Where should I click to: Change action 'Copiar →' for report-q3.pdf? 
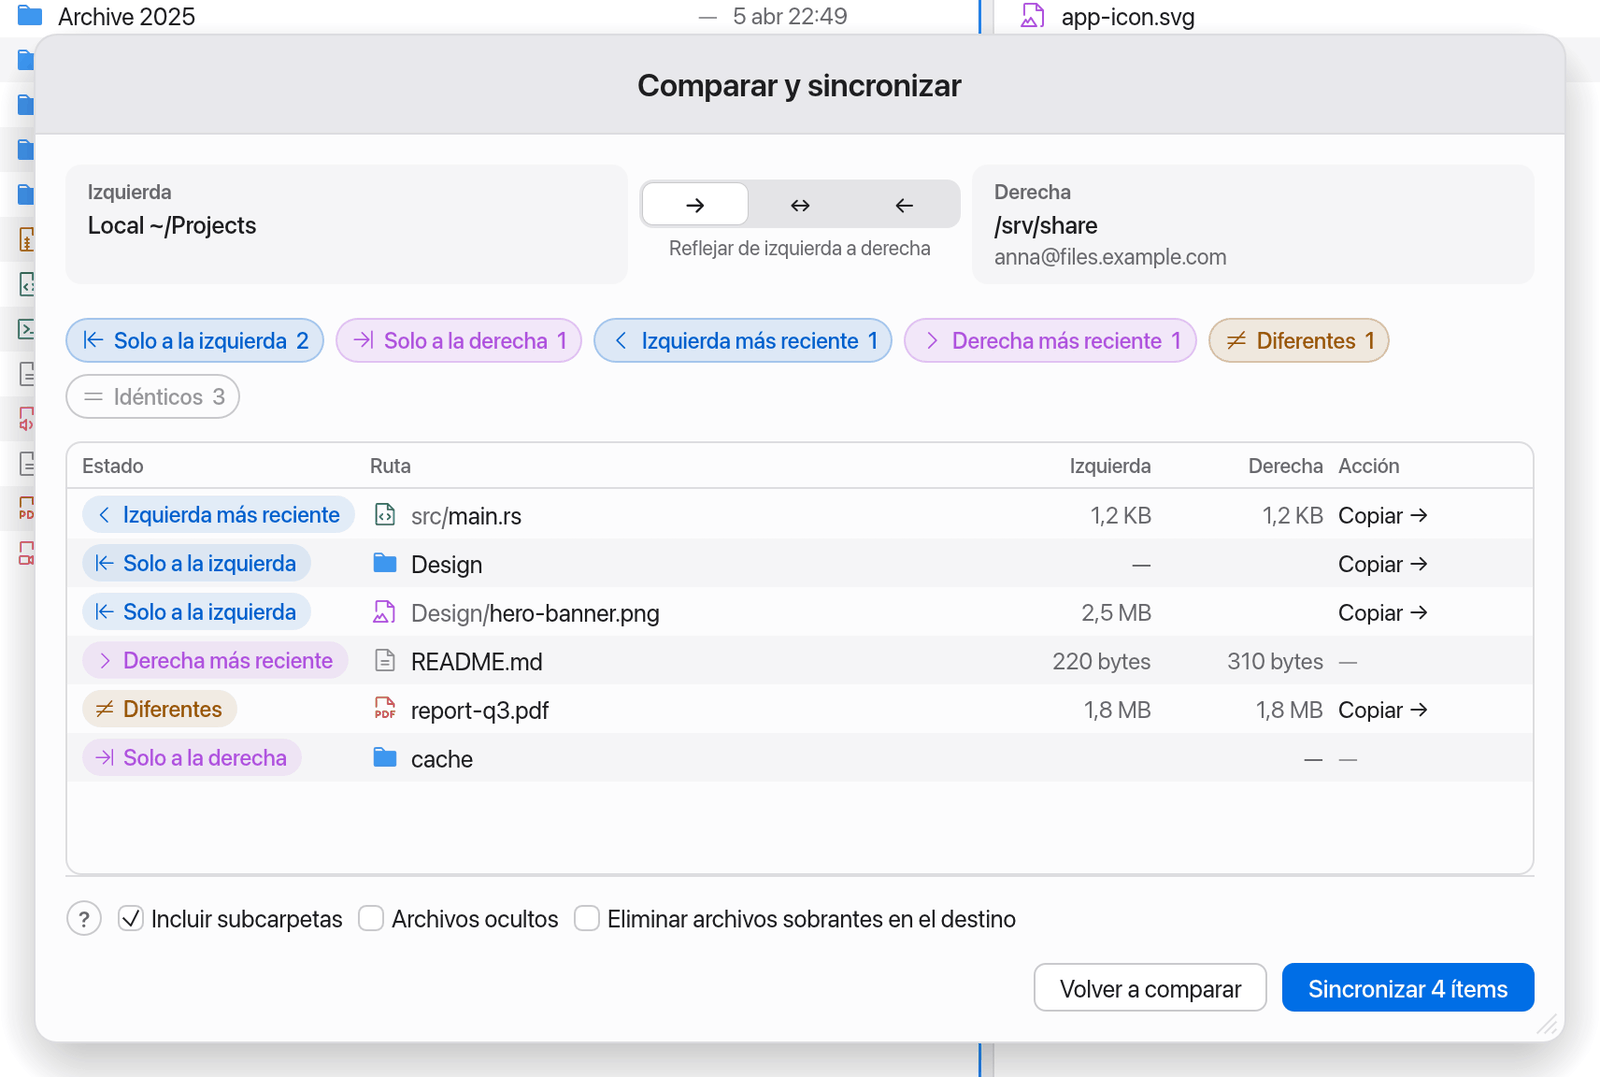[x=1383, y=710]
